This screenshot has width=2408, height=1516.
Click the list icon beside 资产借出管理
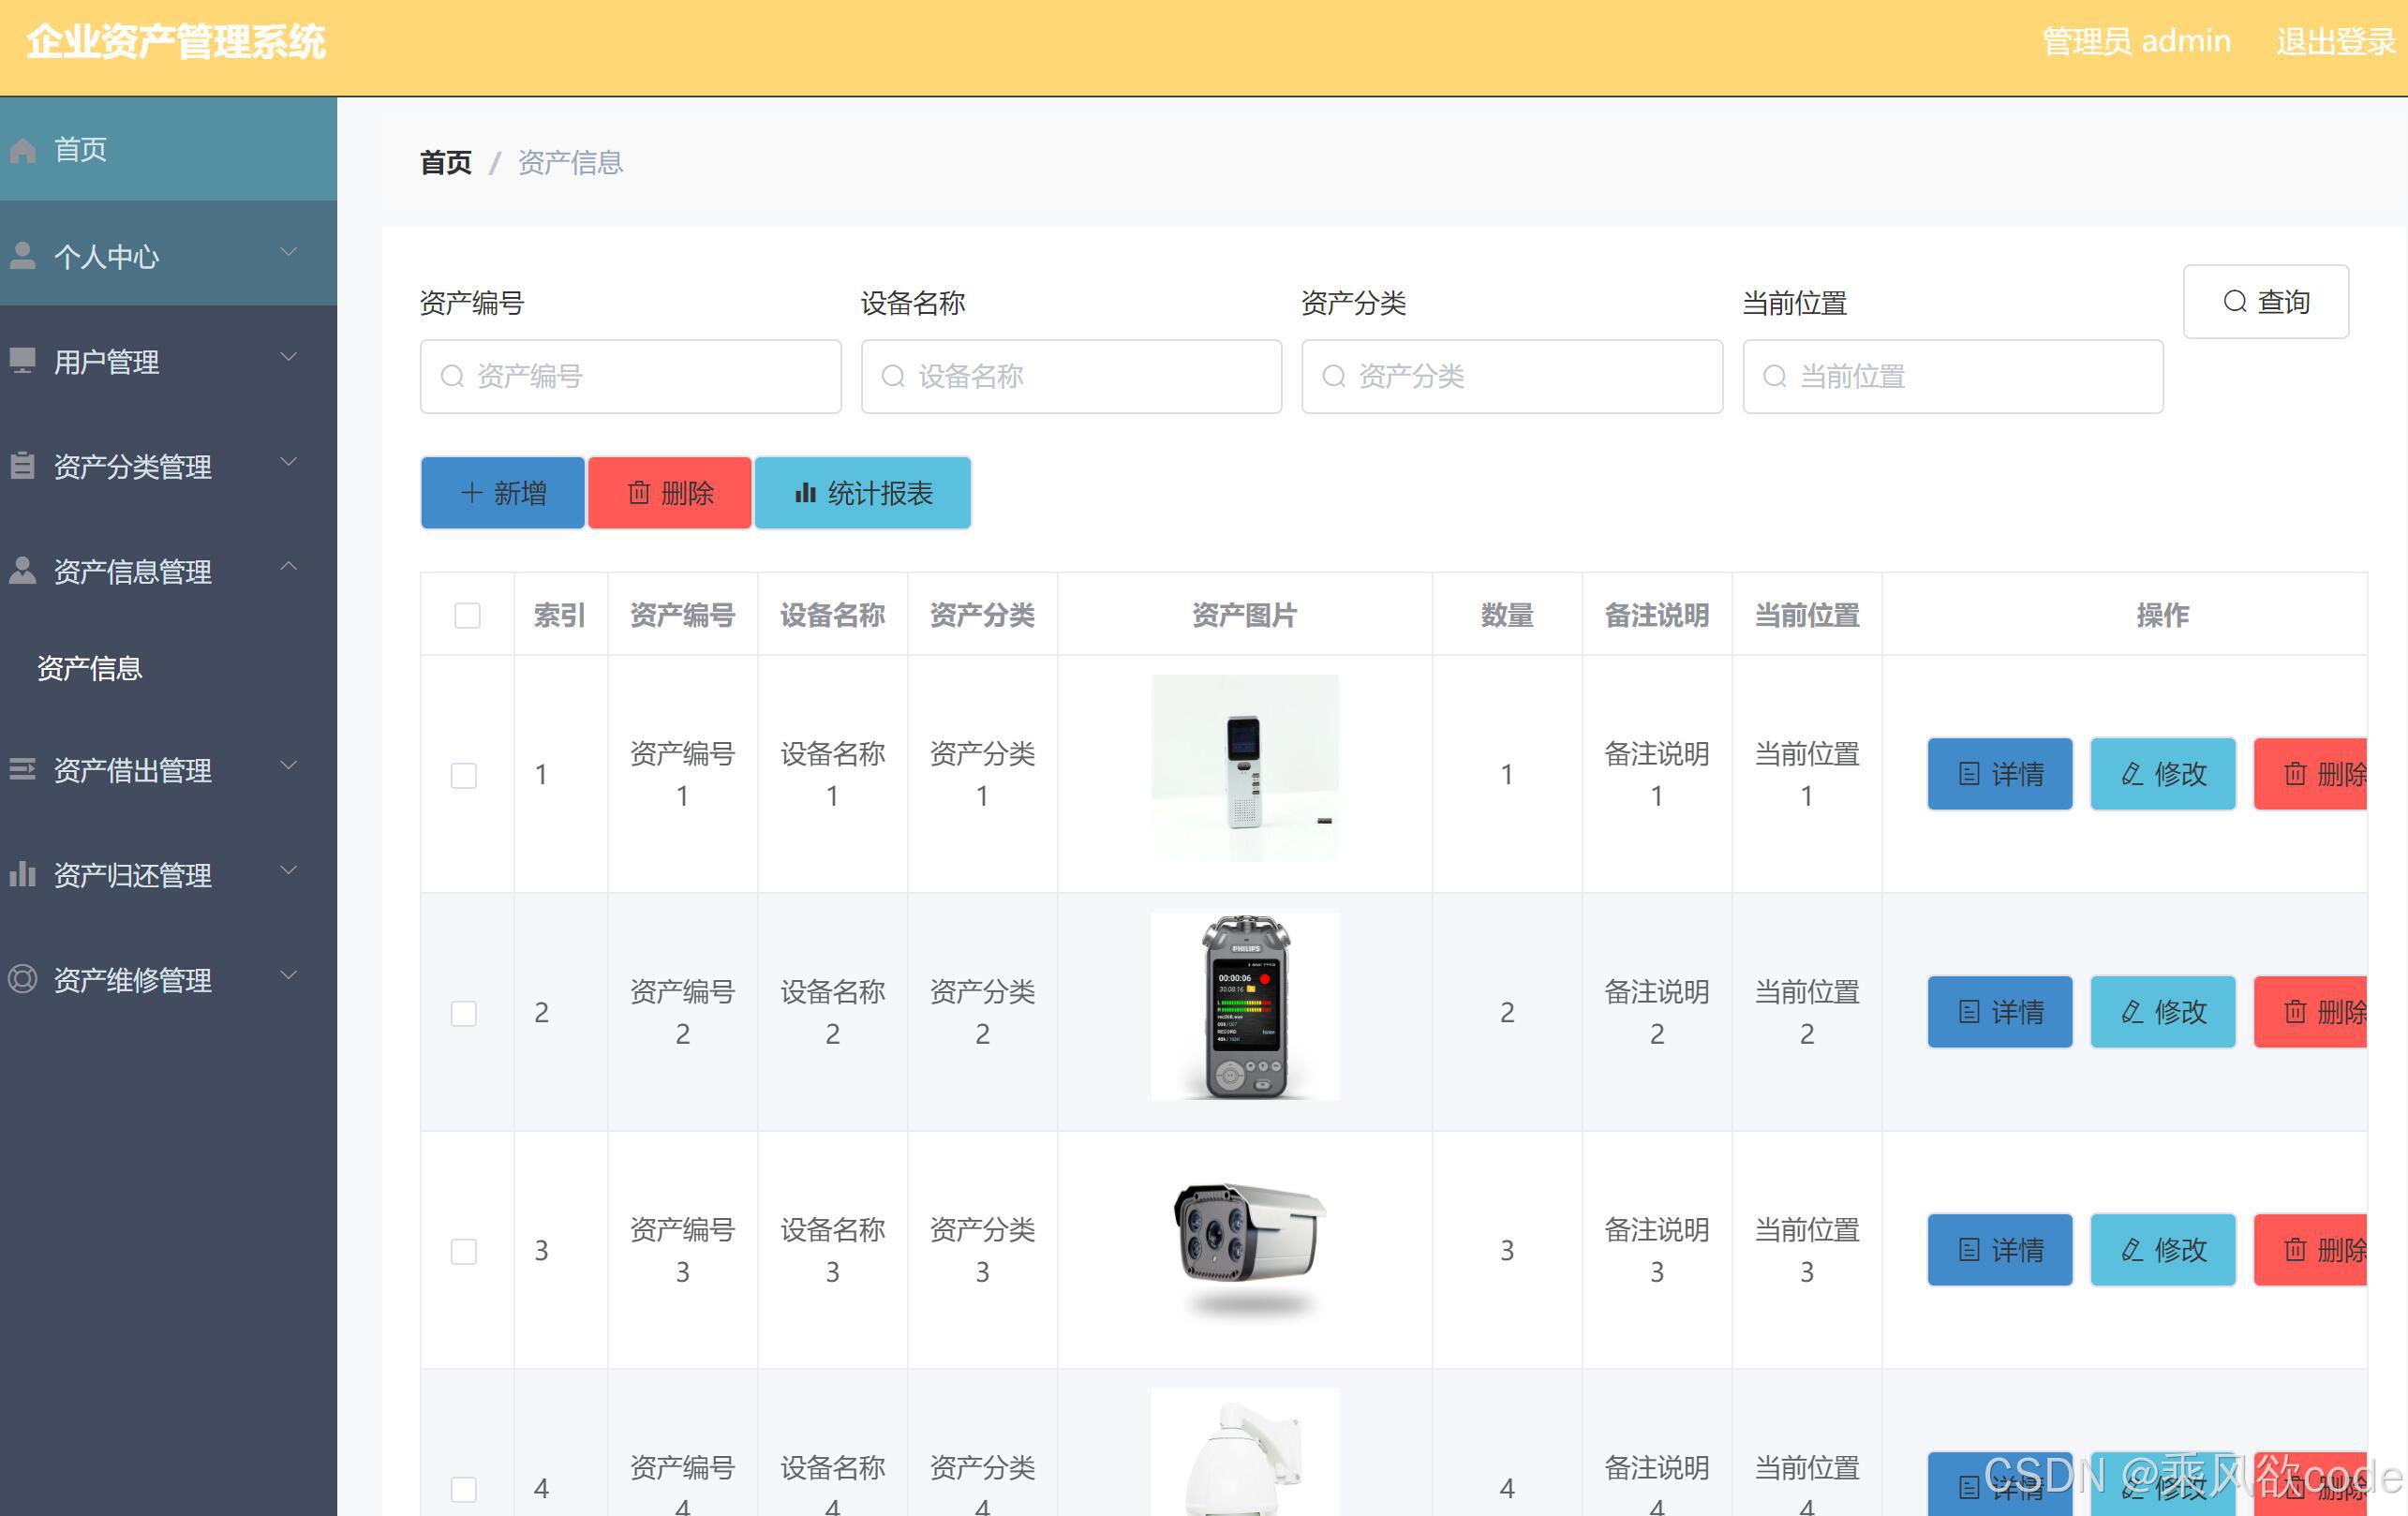(23, 769)
